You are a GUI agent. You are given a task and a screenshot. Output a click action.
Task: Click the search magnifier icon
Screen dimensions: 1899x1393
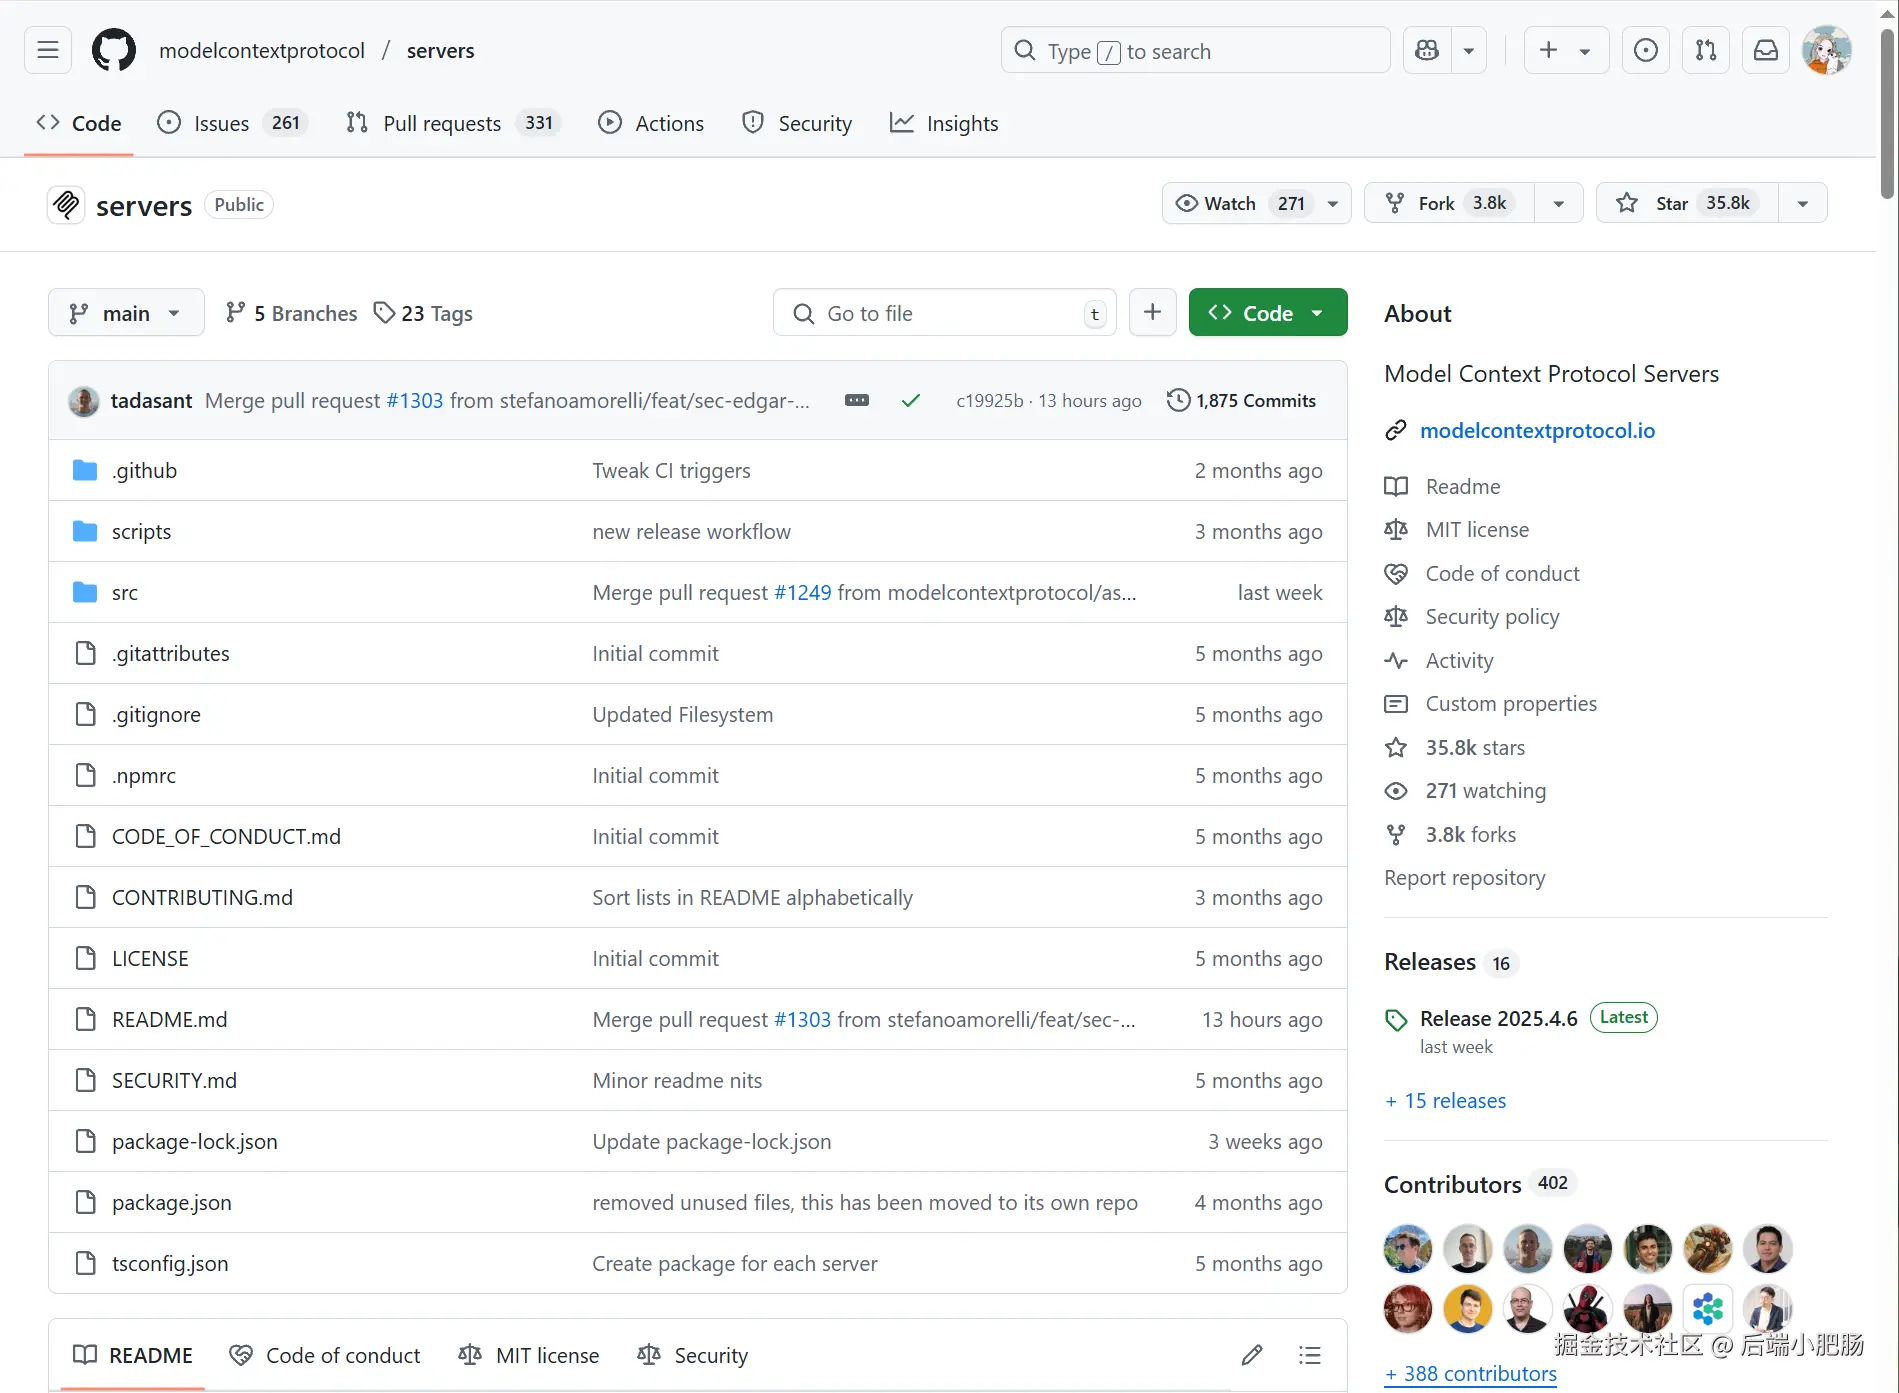coord(1025,50)
